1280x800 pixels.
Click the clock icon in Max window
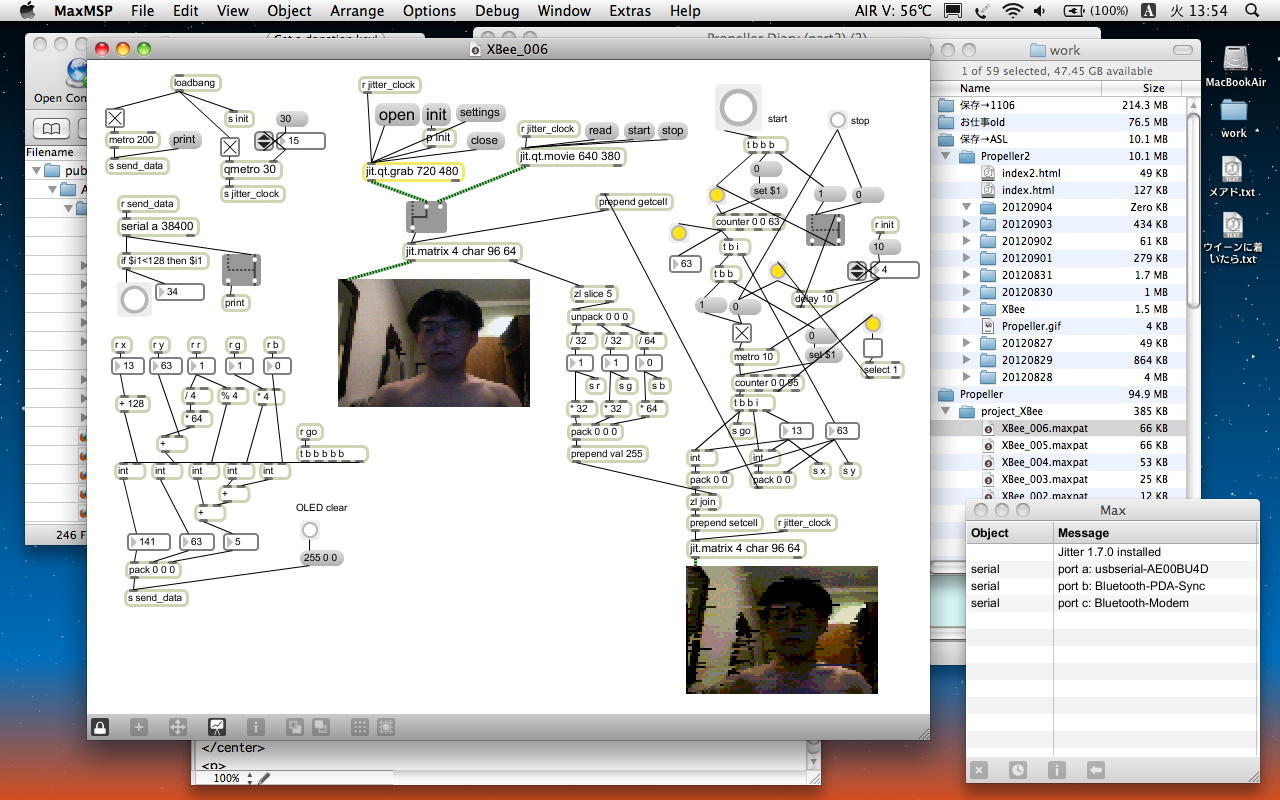(1017, 770)
